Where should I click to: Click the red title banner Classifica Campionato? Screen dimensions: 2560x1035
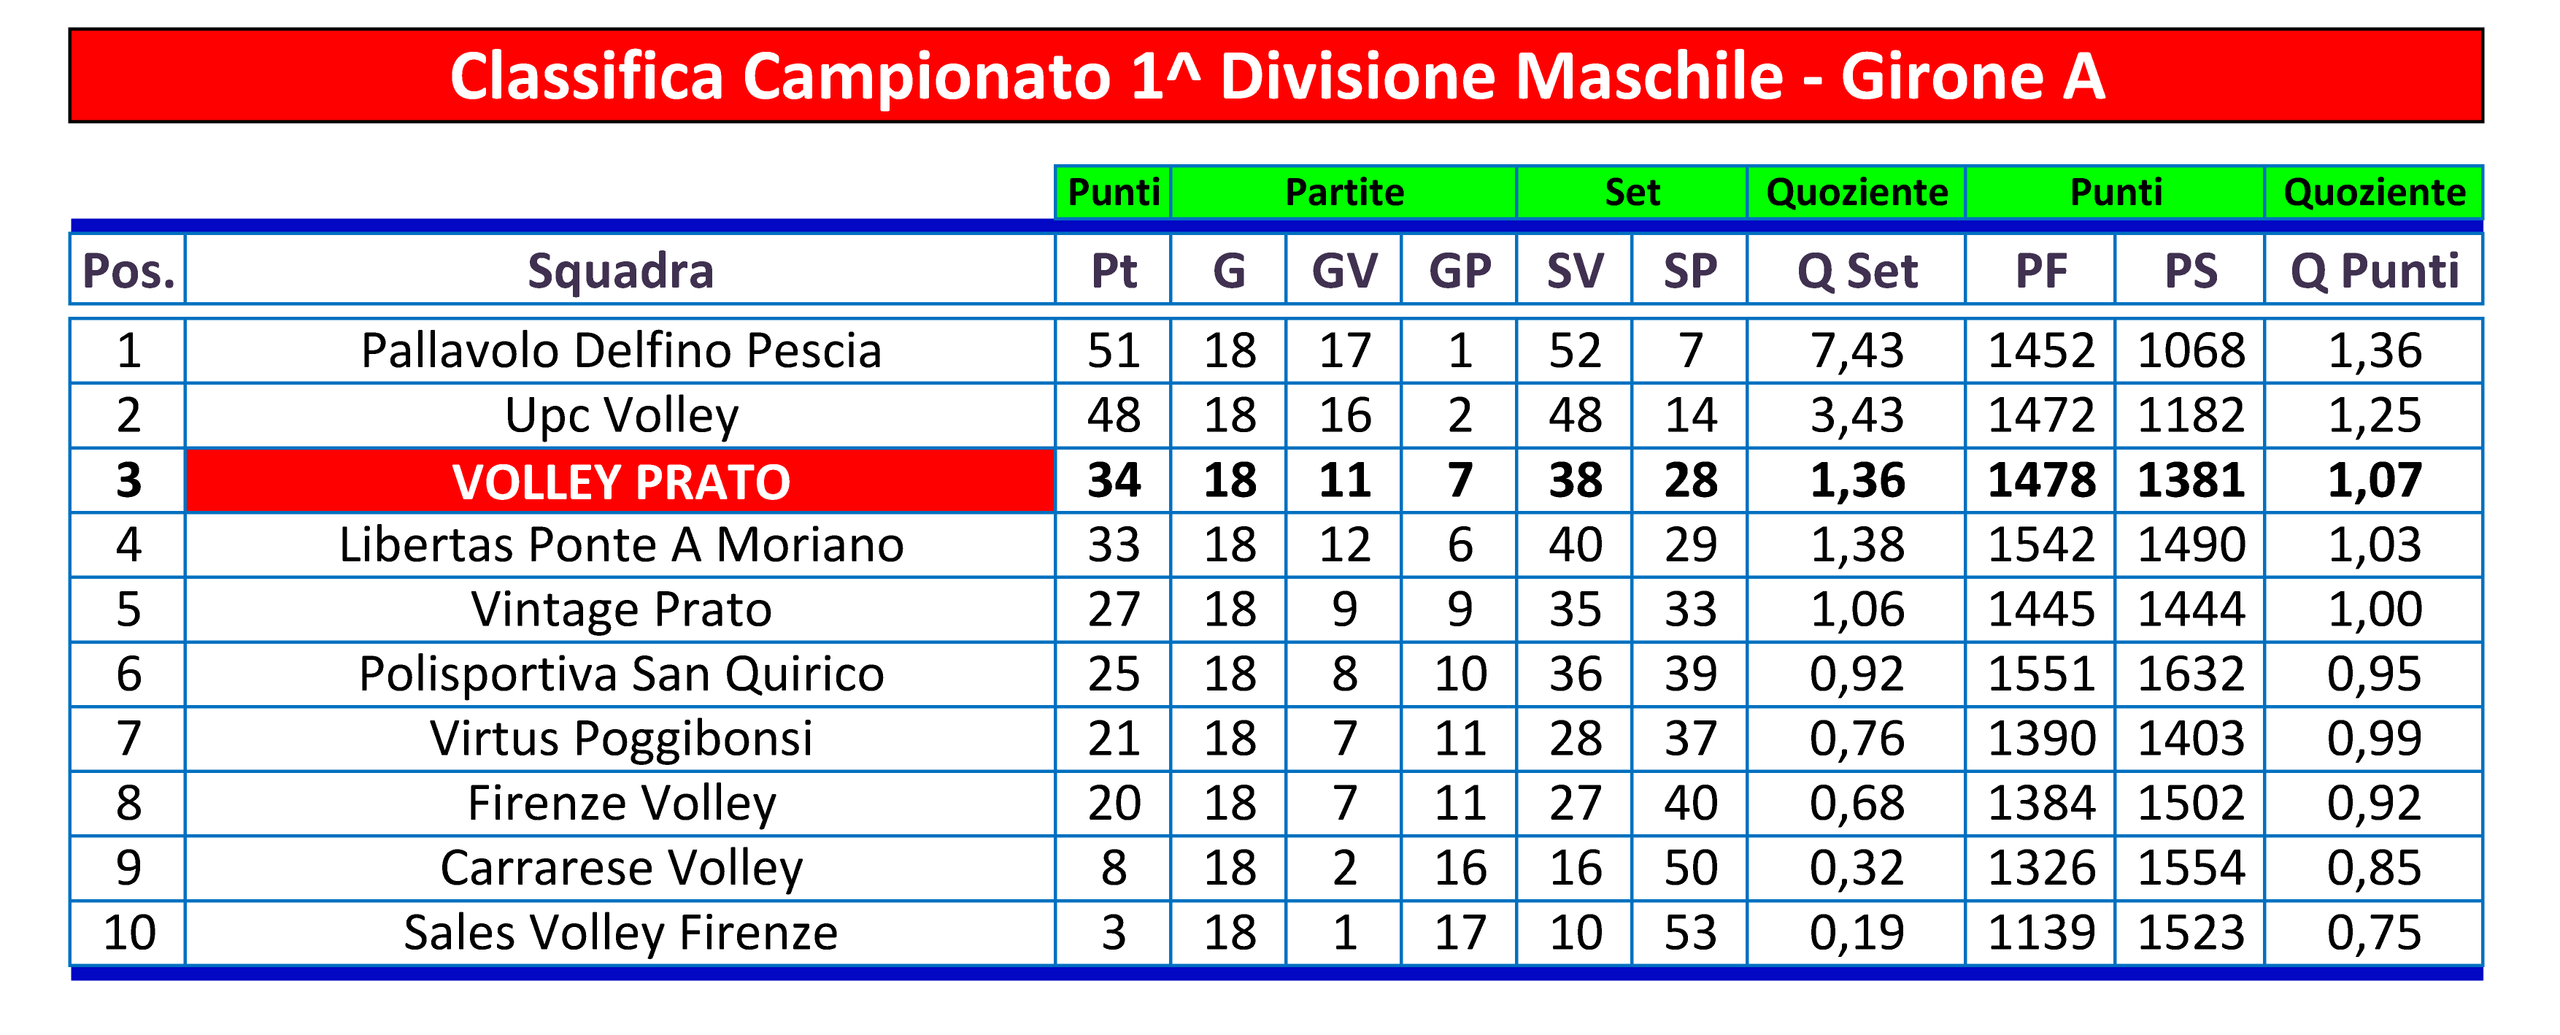[1275, 76]
